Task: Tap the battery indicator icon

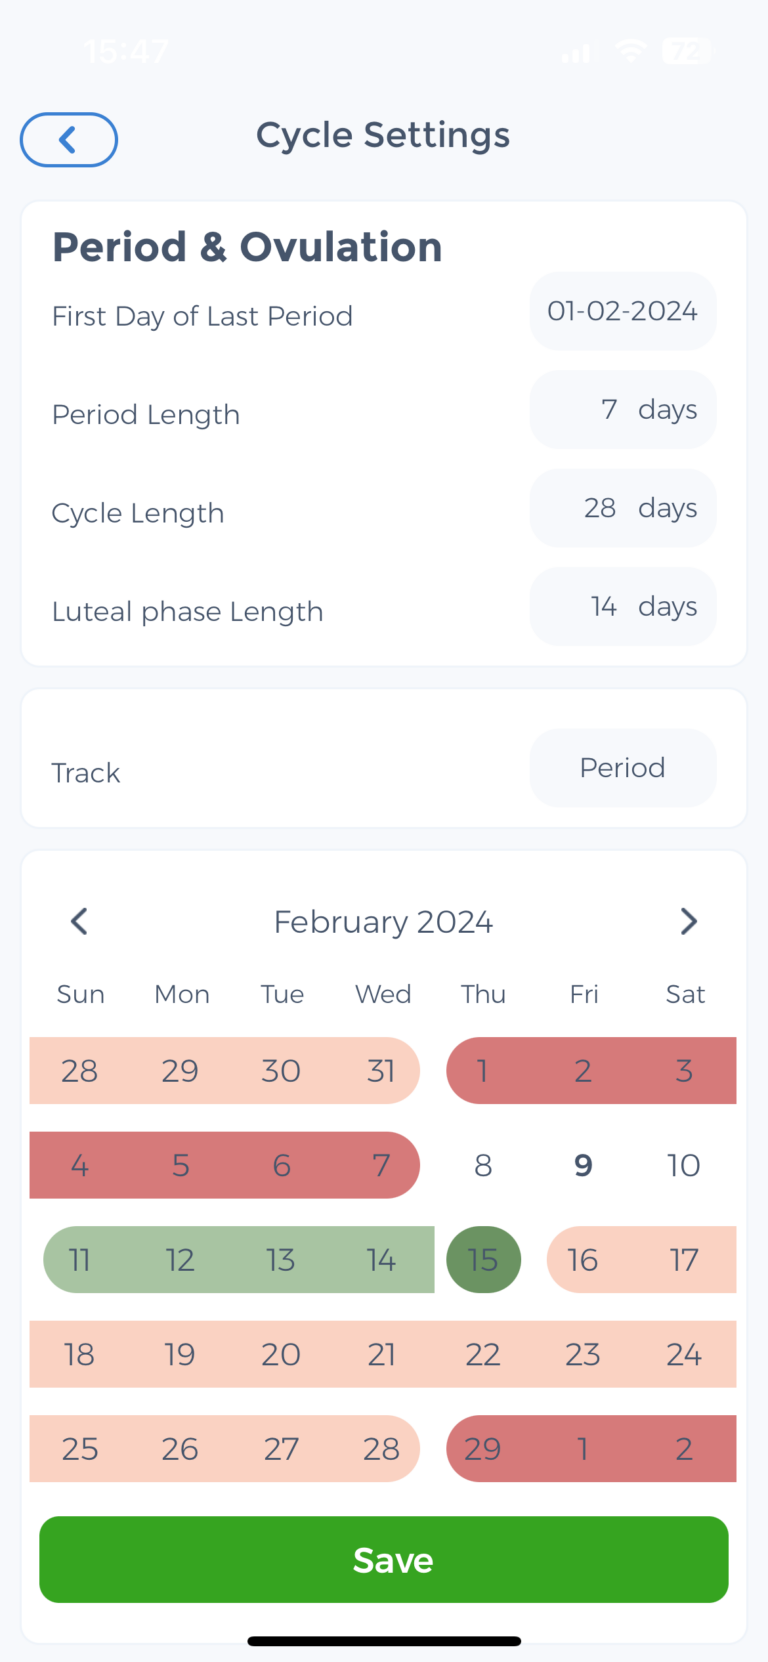Action: pyautogui.click(x=686, y=51)
